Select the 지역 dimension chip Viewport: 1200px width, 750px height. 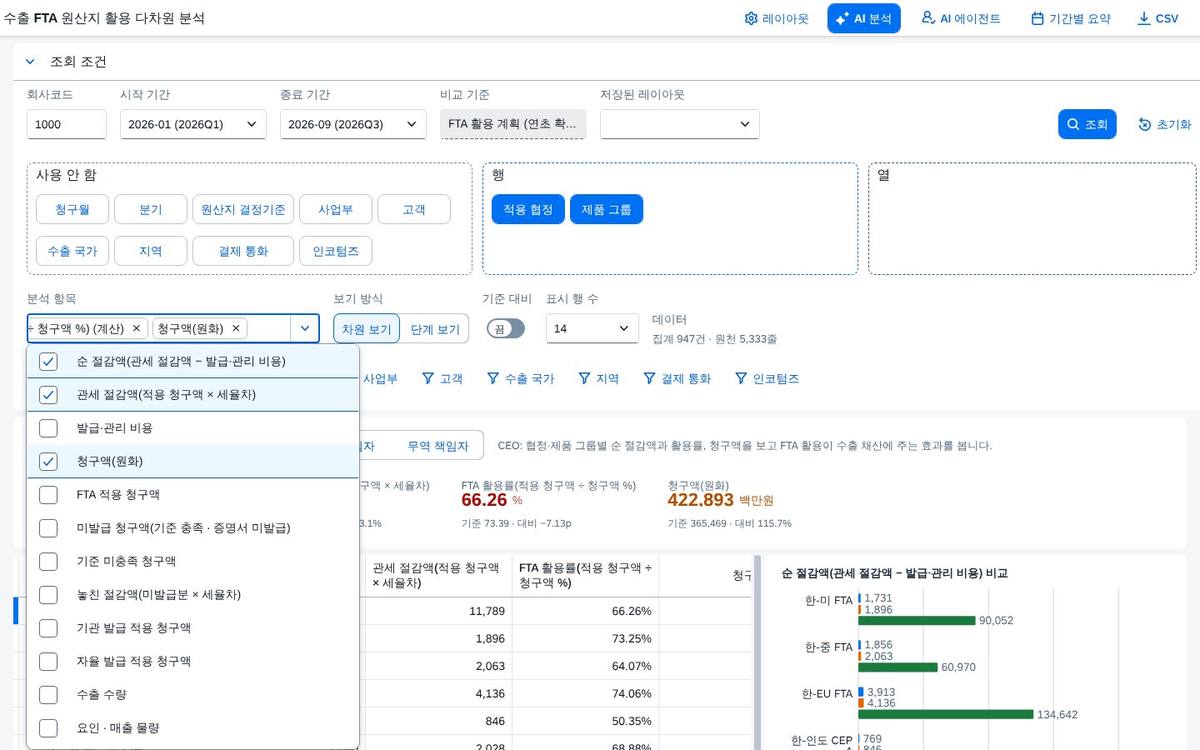tap(151, 251)
